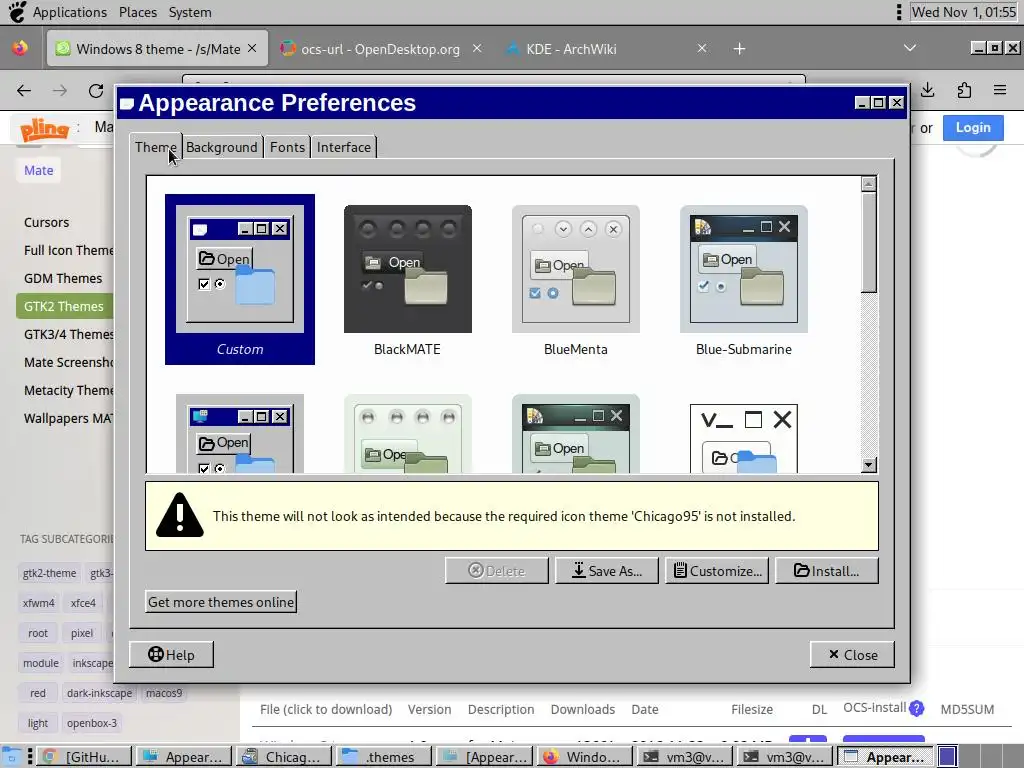Screen dimensions: 1024x768
Task: Click the panel handle dots top right
Action: [899, 12]
